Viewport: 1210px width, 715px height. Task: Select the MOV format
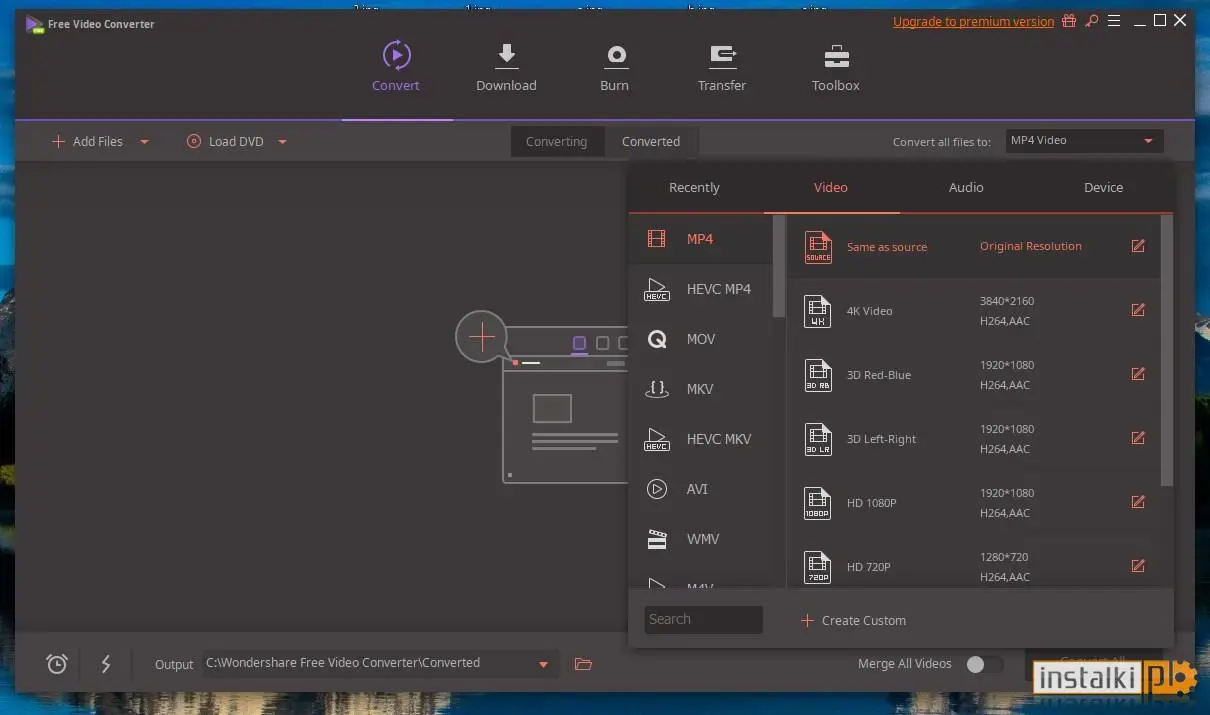[700, 339]
